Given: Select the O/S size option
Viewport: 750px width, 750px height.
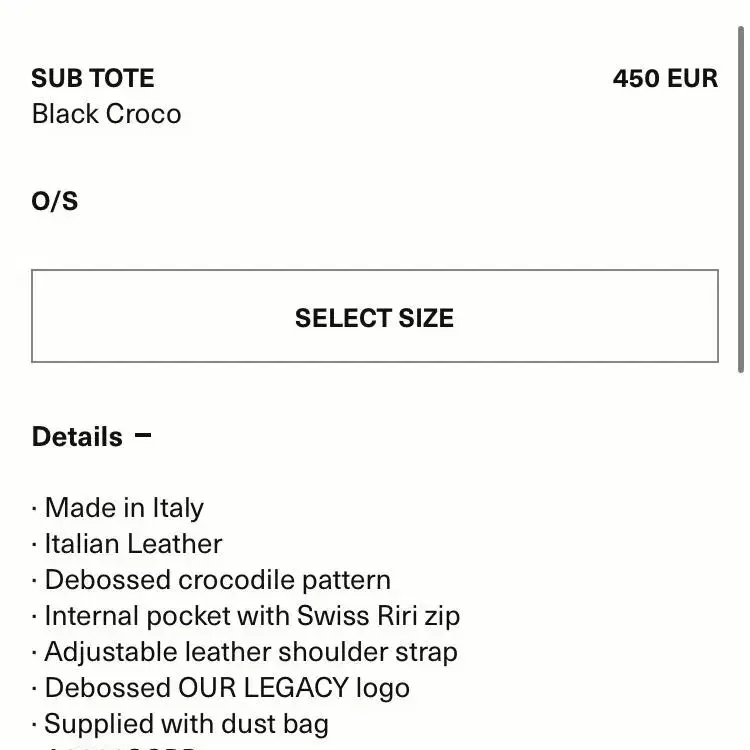Looking at the screenshot, I should click(55, 201).
